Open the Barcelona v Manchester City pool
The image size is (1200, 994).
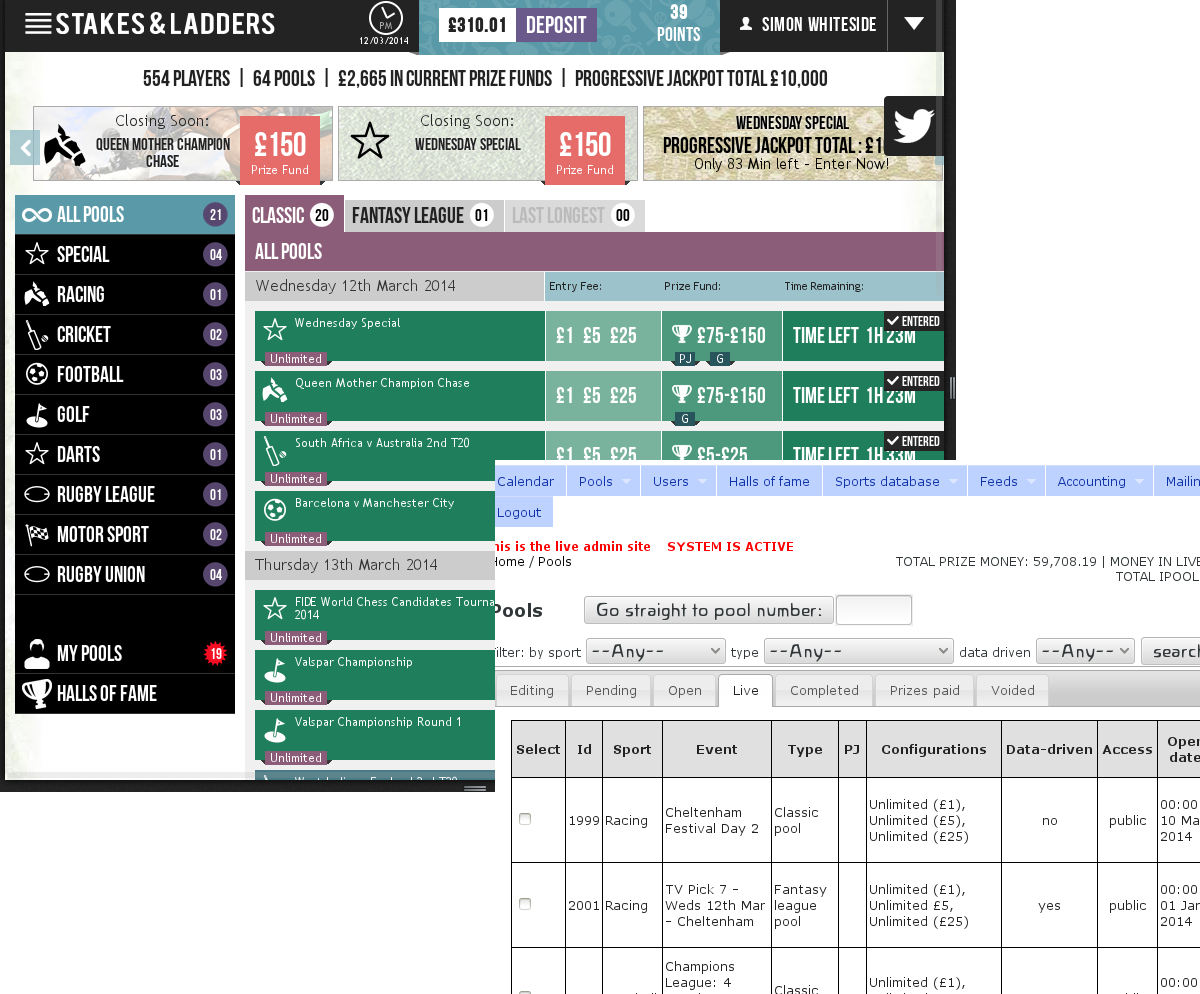point(375,517)
